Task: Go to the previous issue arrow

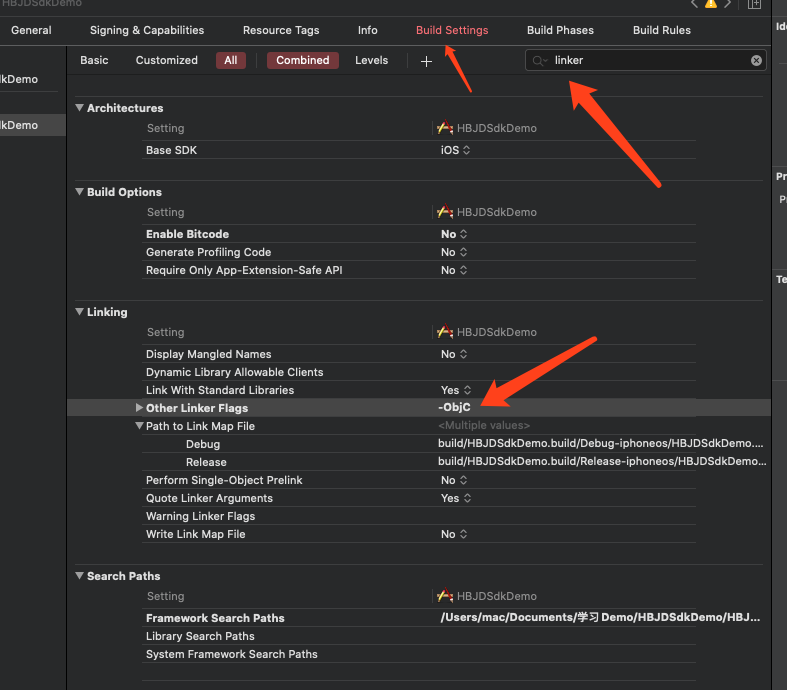Action: [694, 4]
